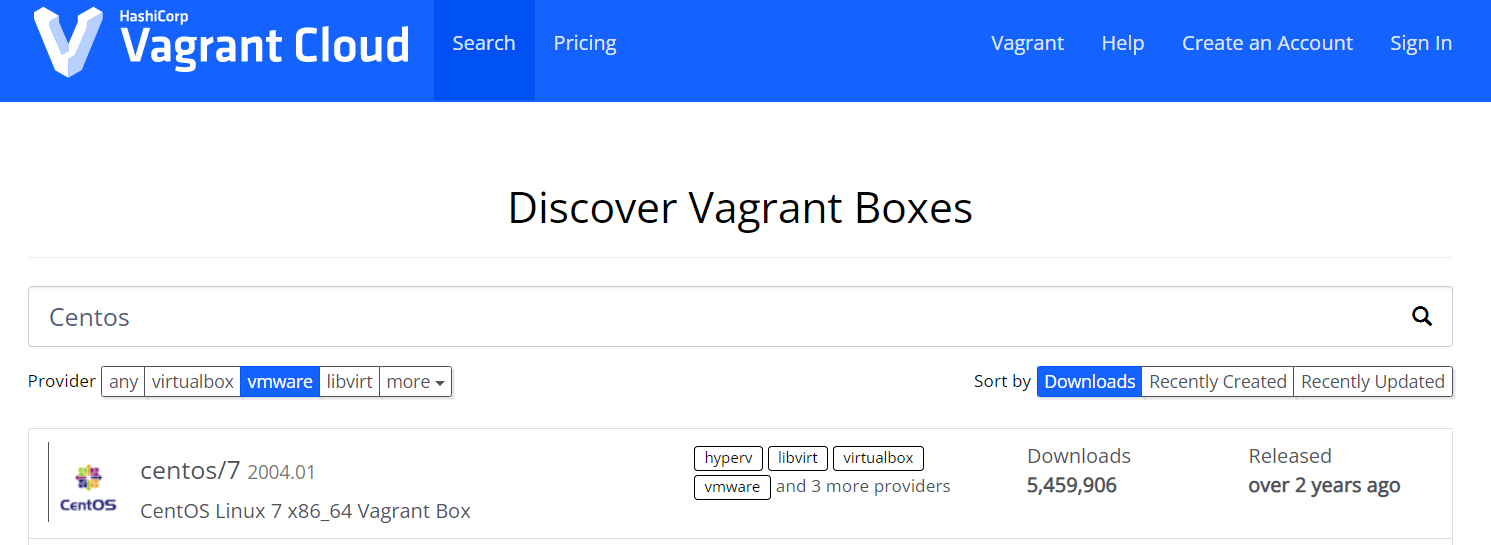Click 'over 2 years ago' release text
The width and height of the screenshot is (1491, 545).
[x=1324, y=486]
